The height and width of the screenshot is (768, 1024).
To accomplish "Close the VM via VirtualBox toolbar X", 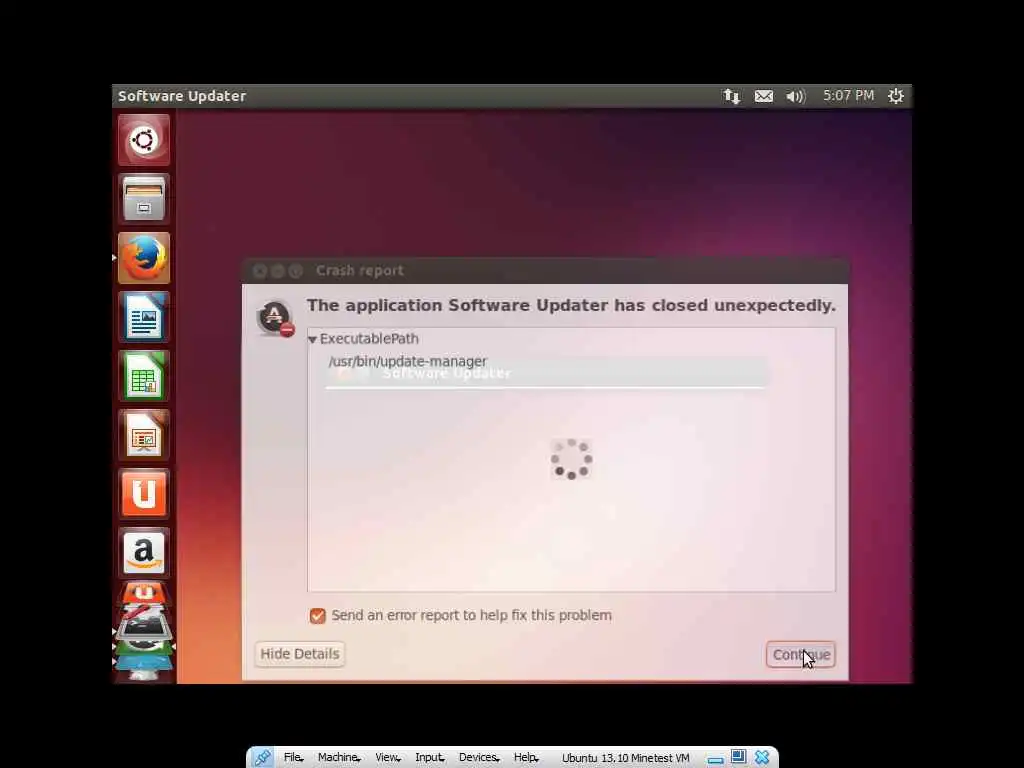I will (x=762, y=758).
